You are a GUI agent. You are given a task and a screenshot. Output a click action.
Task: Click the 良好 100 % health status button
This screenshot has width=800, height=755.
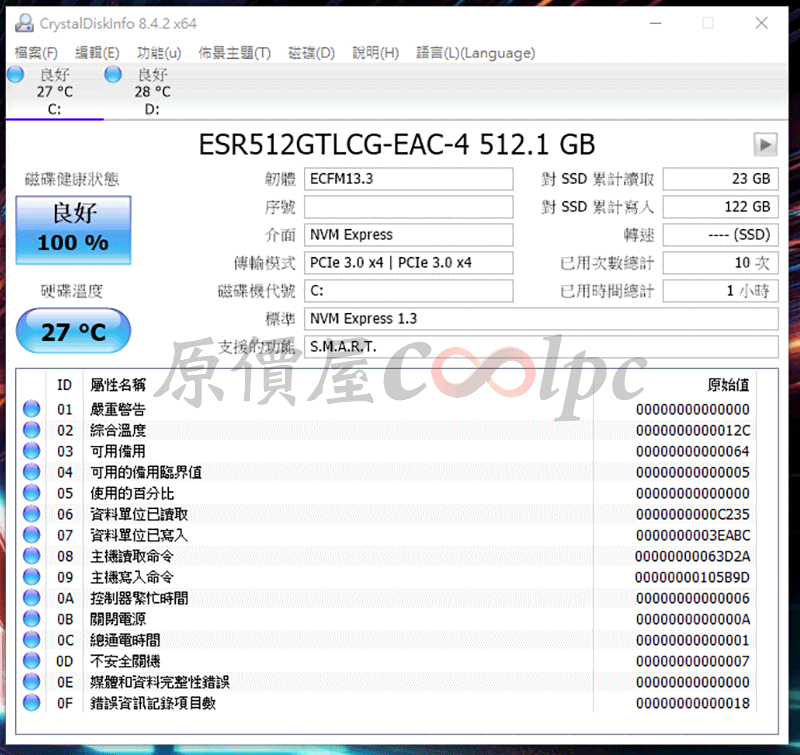click(73, 230)
